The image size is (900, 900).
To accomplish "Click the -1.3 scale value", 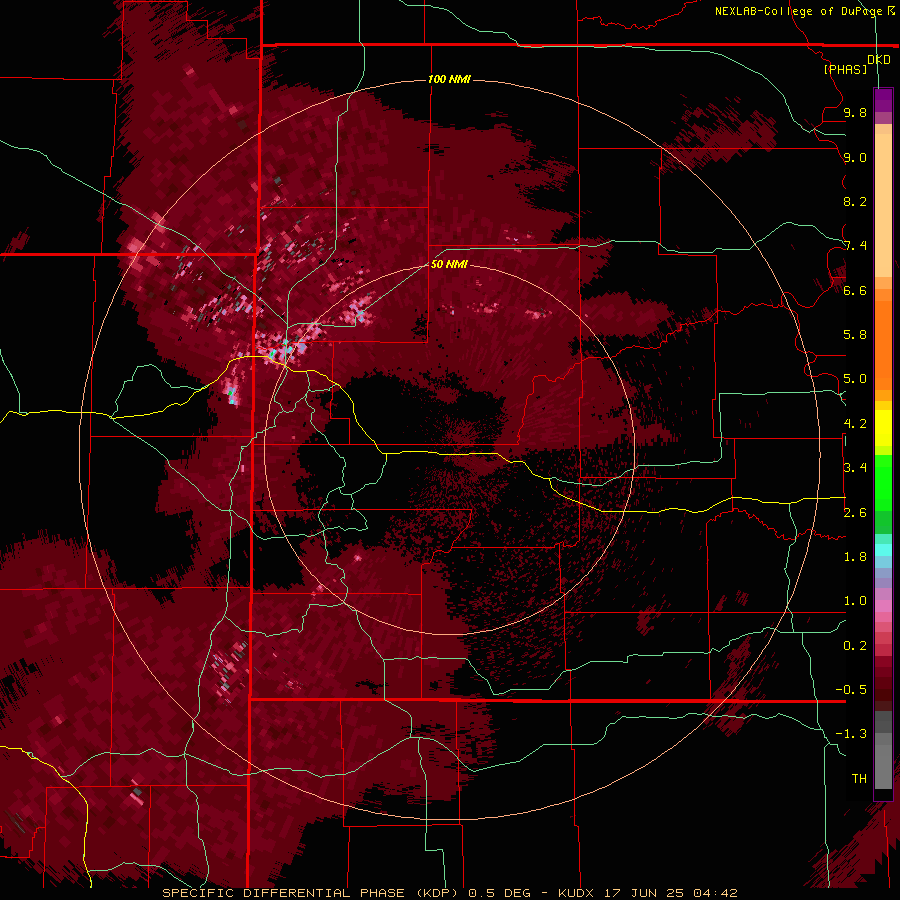I will click(851, 734).
